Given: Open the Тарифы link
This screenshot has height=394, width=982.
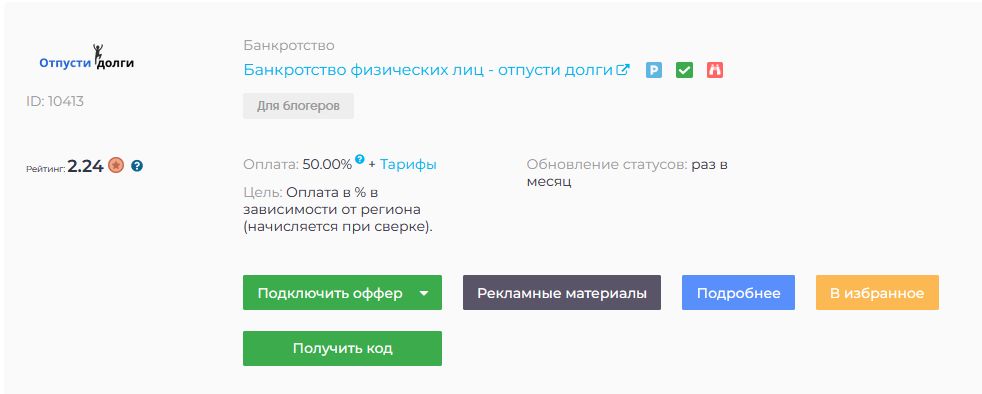Looking at the screenshot, I should click(x=408, y=165).
